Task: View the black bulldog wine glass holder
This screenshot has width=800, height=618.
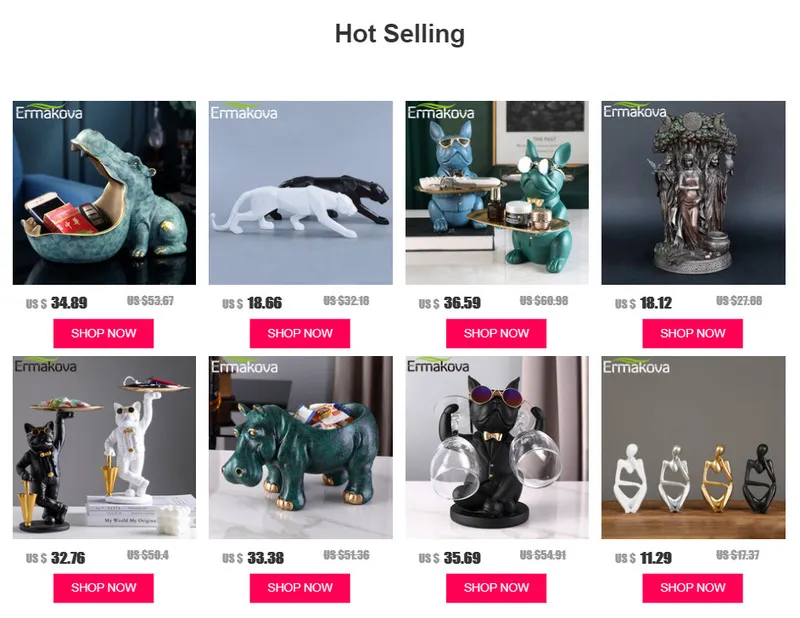Action: 497,447
